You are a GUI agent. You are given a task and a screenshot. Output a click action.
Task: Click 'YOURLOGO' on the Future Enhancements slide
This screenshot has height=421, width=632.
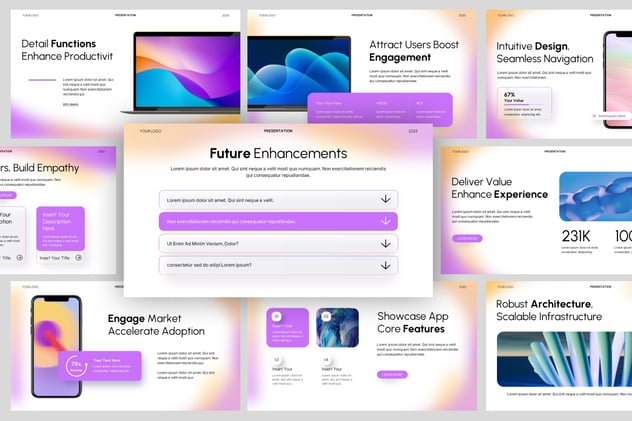150,131
